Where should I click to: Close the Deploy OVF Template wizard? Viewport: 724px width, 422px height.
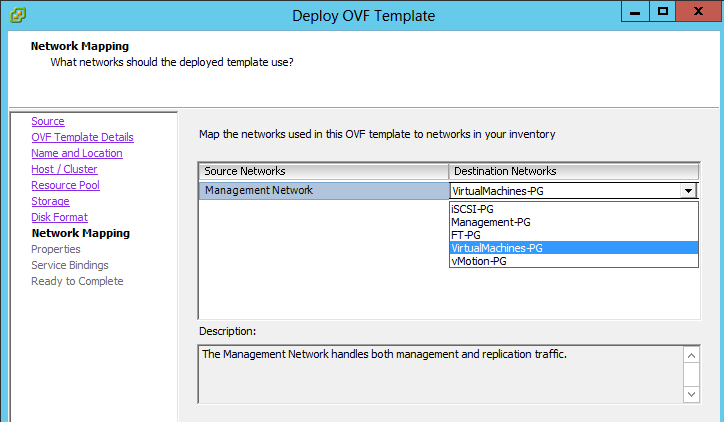click(x=697, y=11)
